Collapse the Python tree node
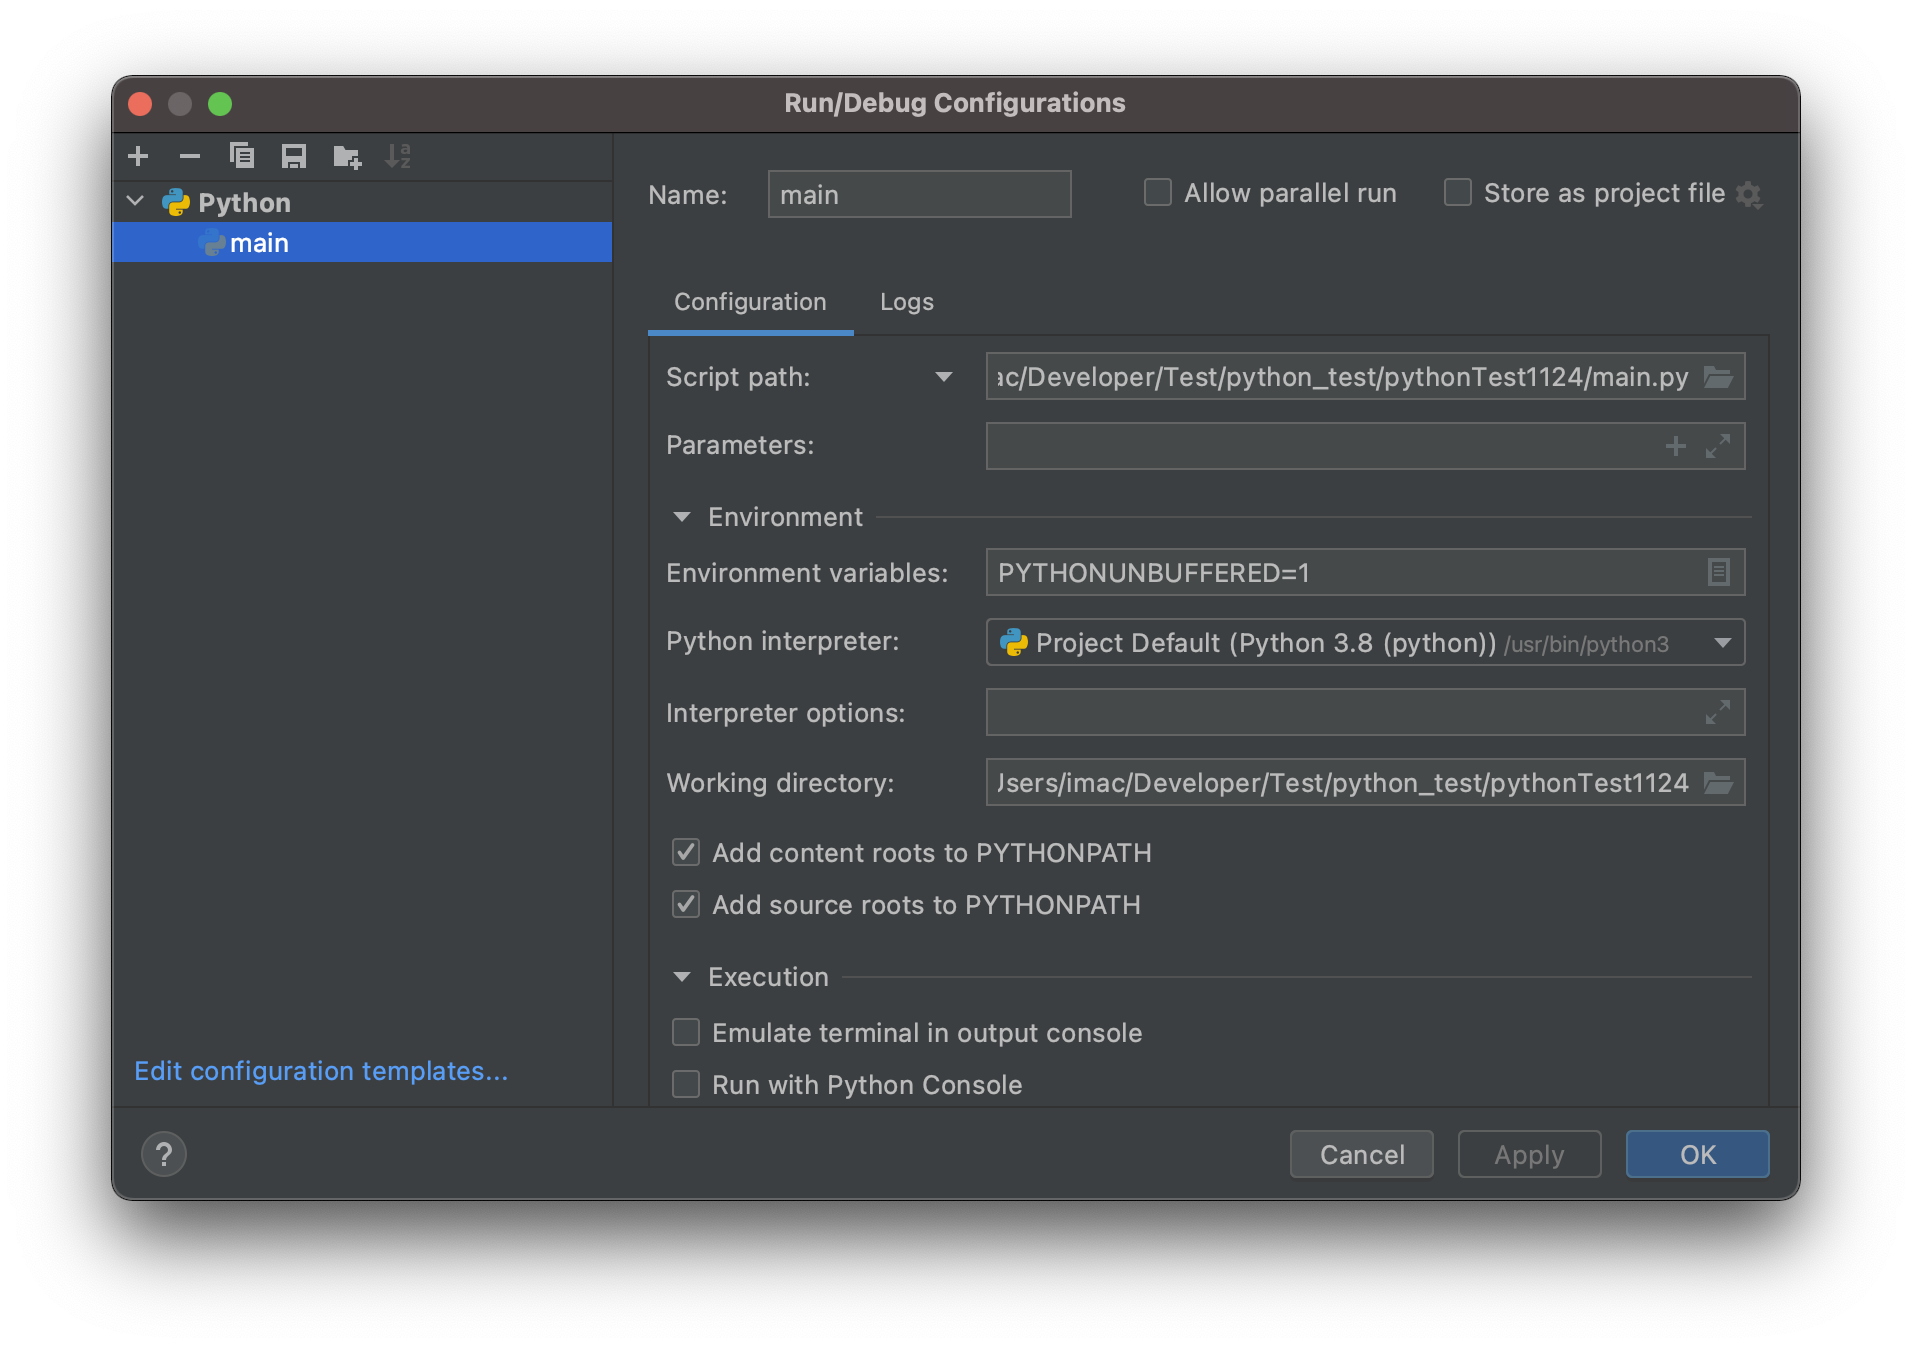The image size is (1912, 1348). coord(136,201)
